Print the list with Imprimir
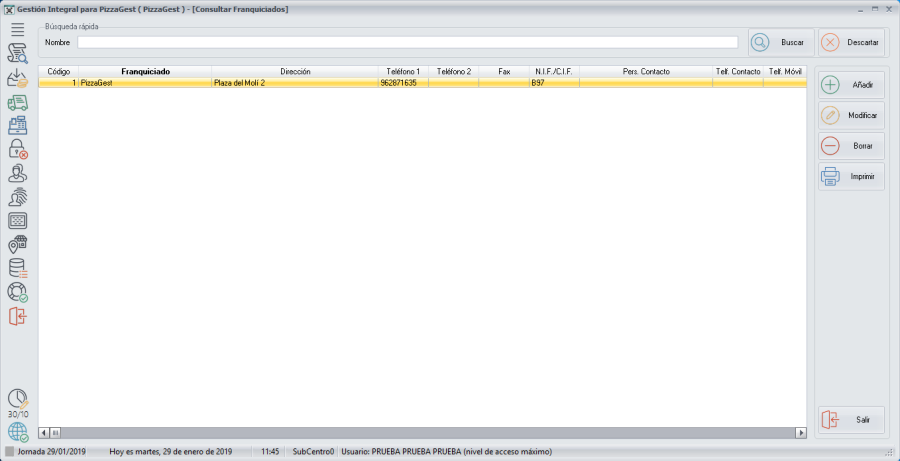The height and width of the screenshot is (461, 900). (x=851, y=177)
